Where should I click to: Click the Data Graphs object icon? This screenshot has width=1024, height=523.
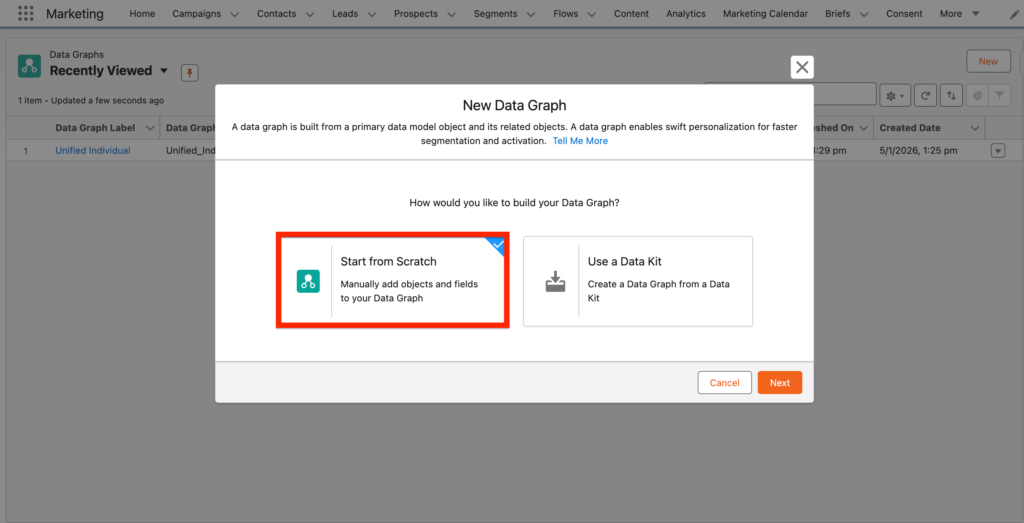tap(30, 67)
